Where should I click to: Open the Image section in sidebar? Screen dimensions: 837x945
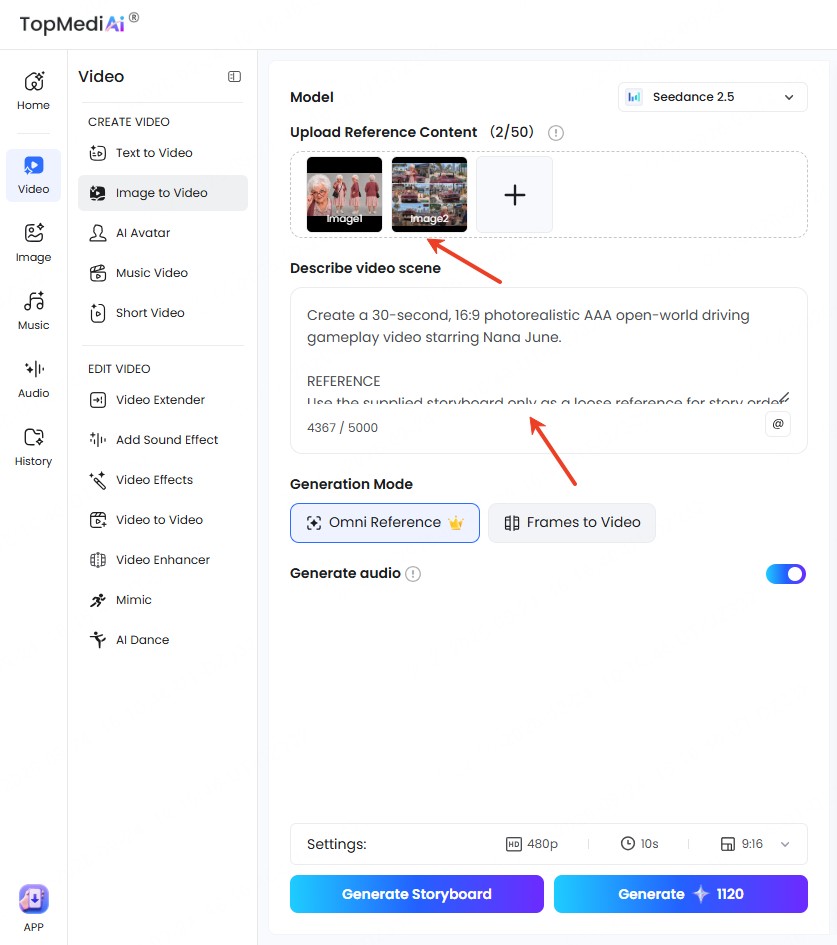point(33,243)
